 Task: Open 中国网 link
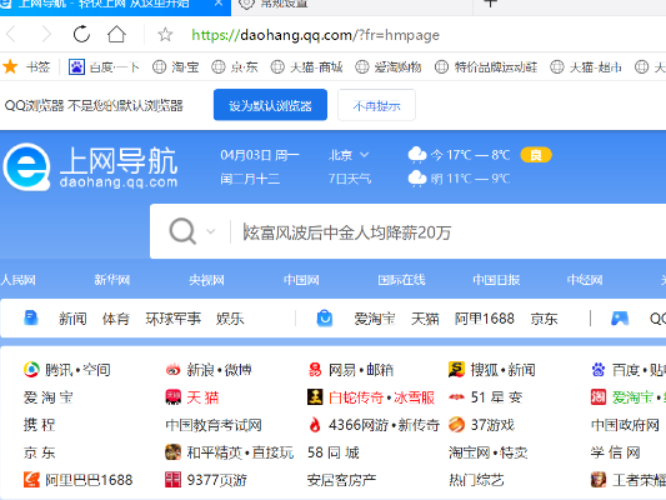coord(301,280)
